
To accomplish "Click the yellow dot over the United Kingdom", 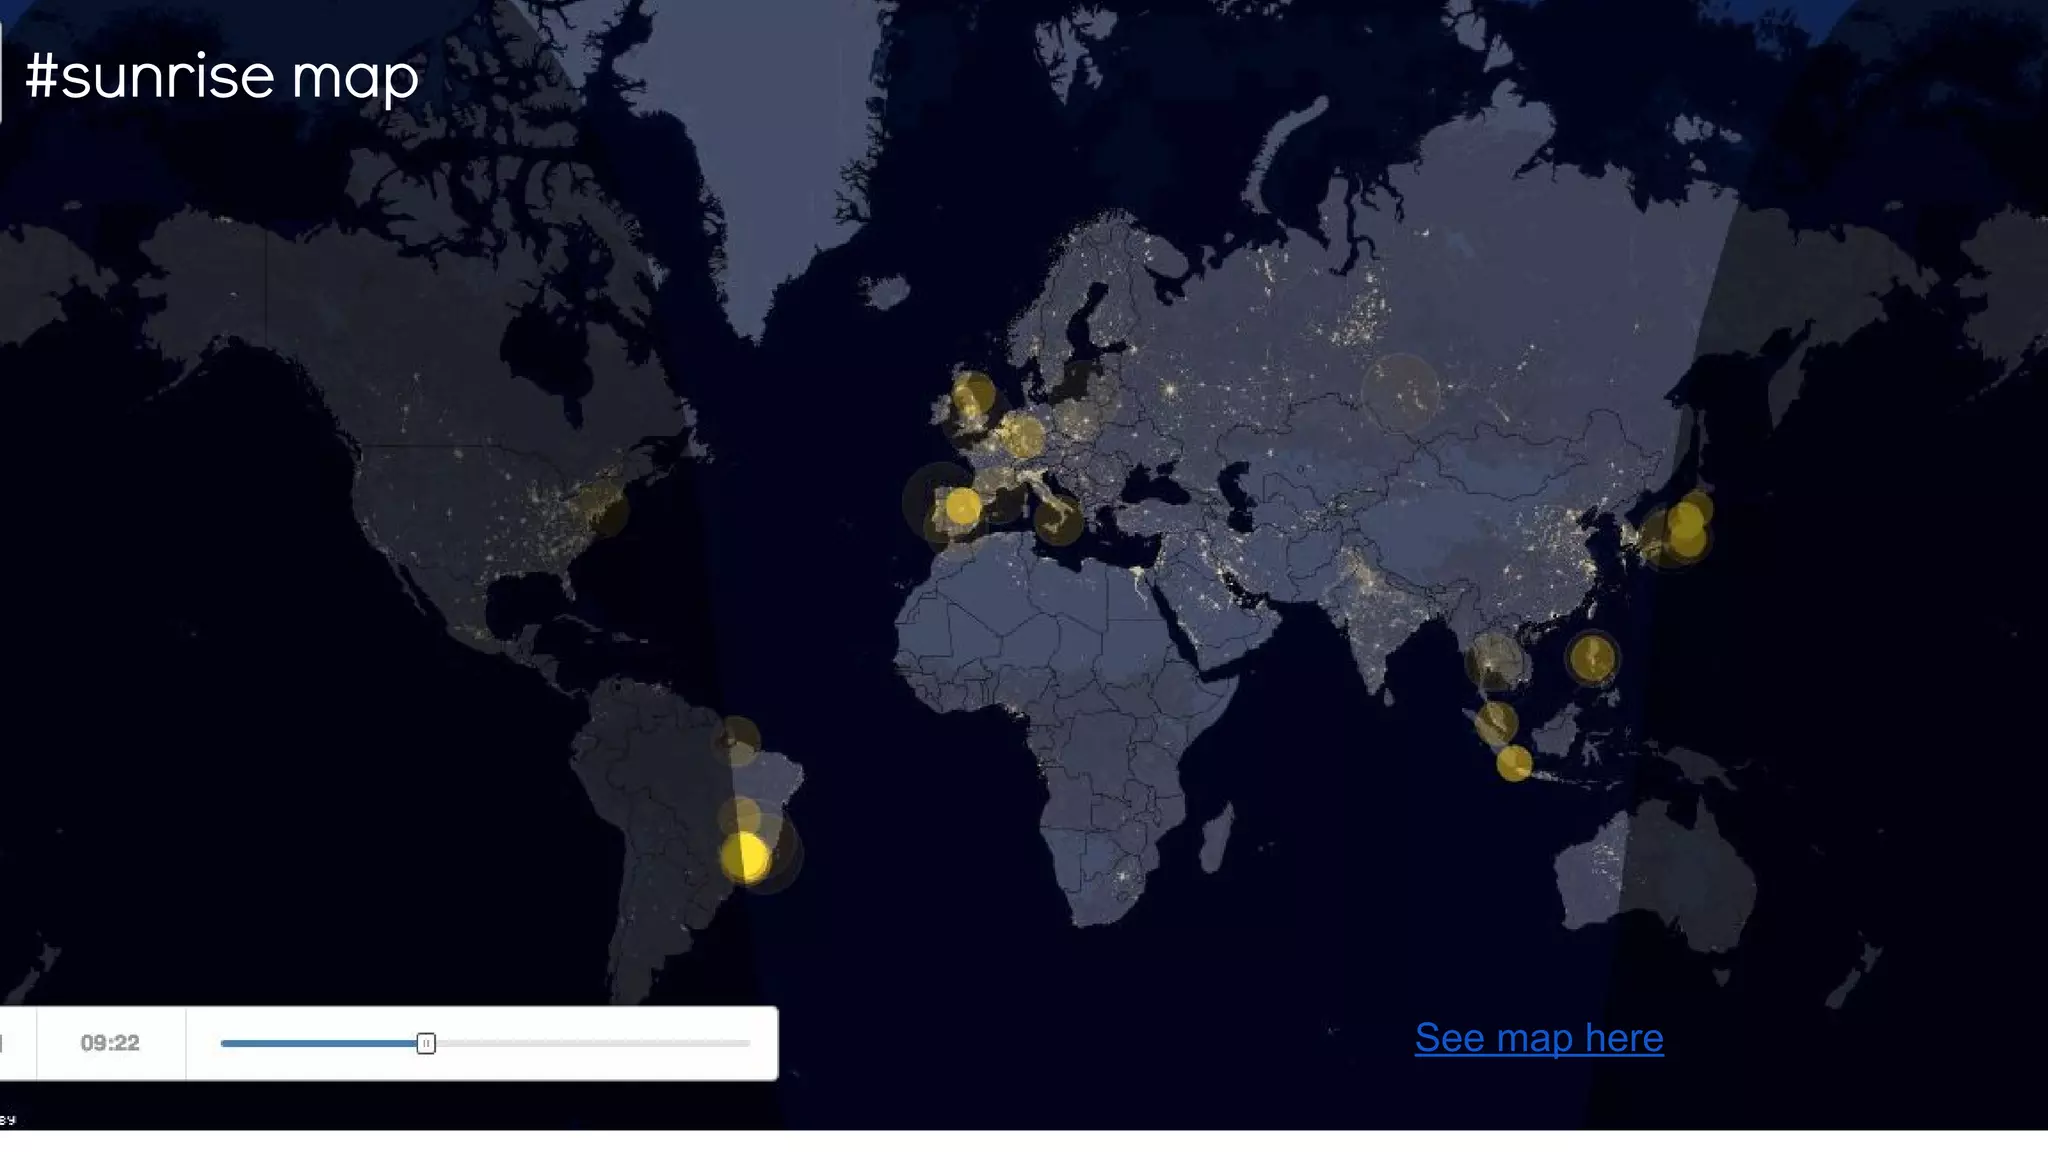I will pos(972,395).
